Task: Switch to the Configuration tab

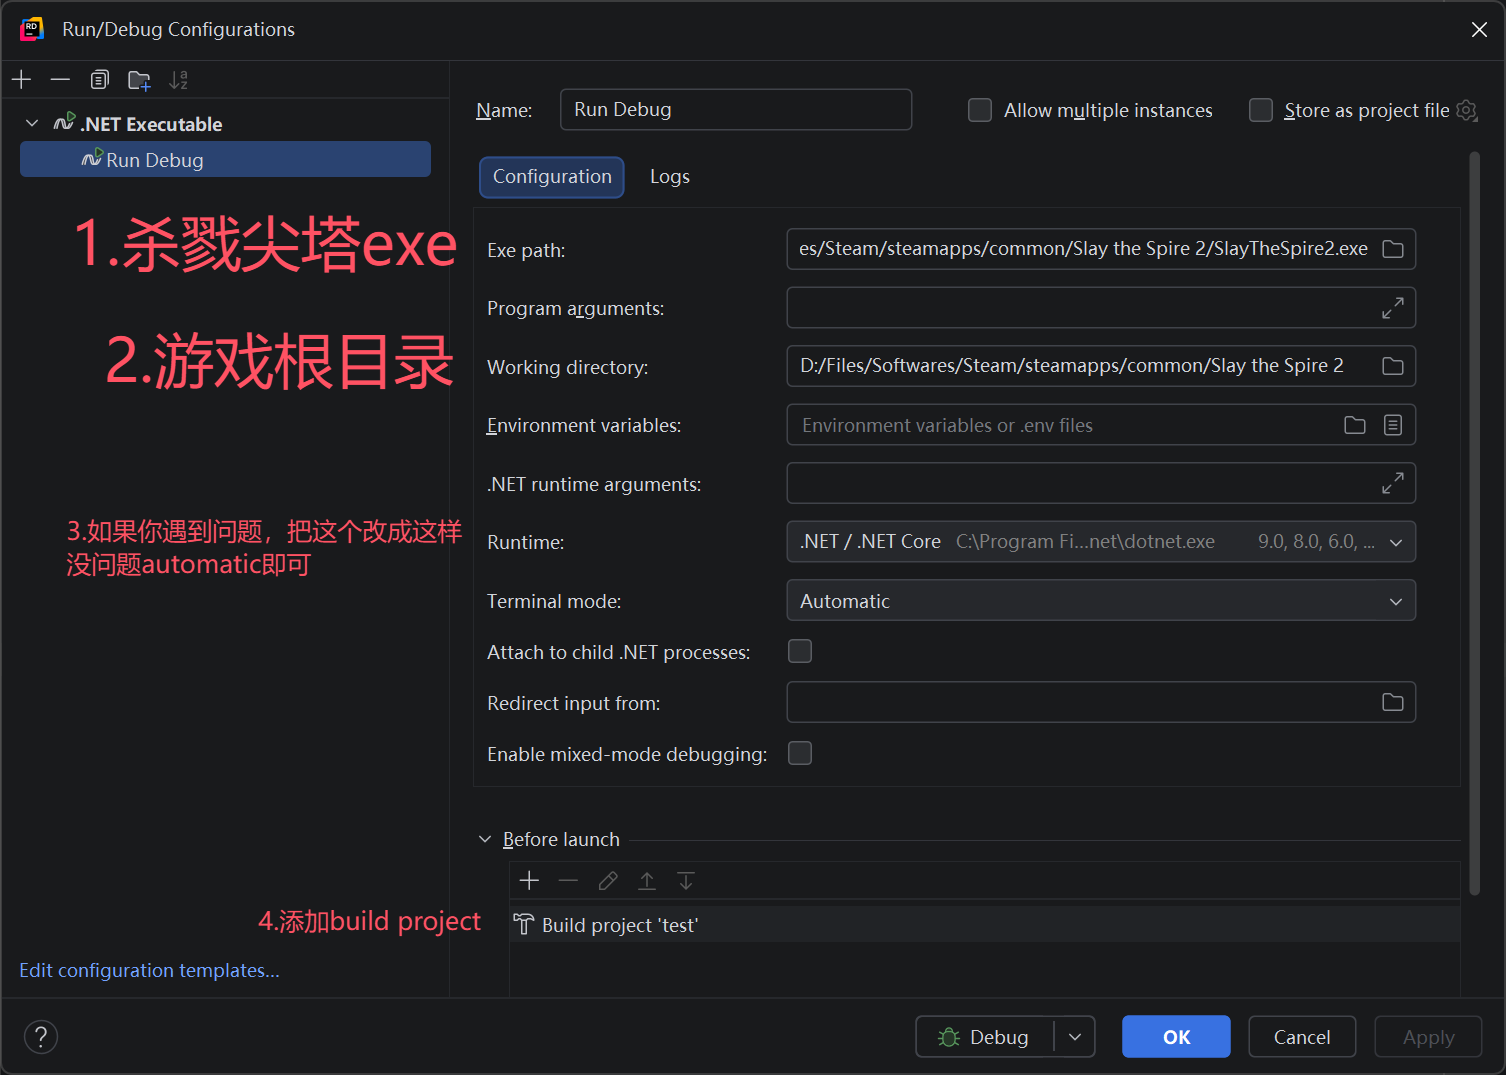Action: (552, 177)
